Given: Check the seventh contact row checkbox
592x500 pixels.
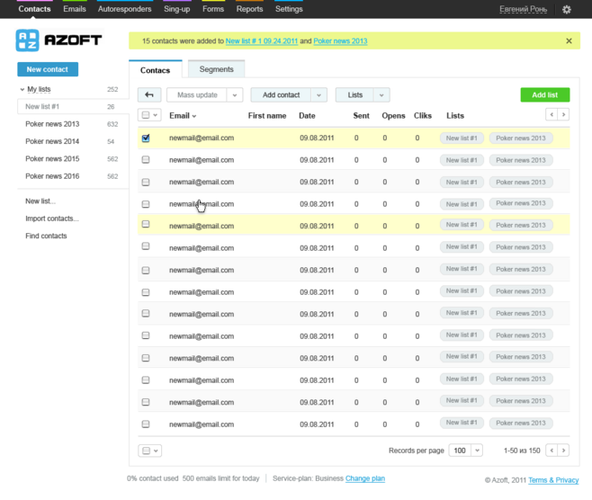Looking at the screenshot, I should [146, 270].
